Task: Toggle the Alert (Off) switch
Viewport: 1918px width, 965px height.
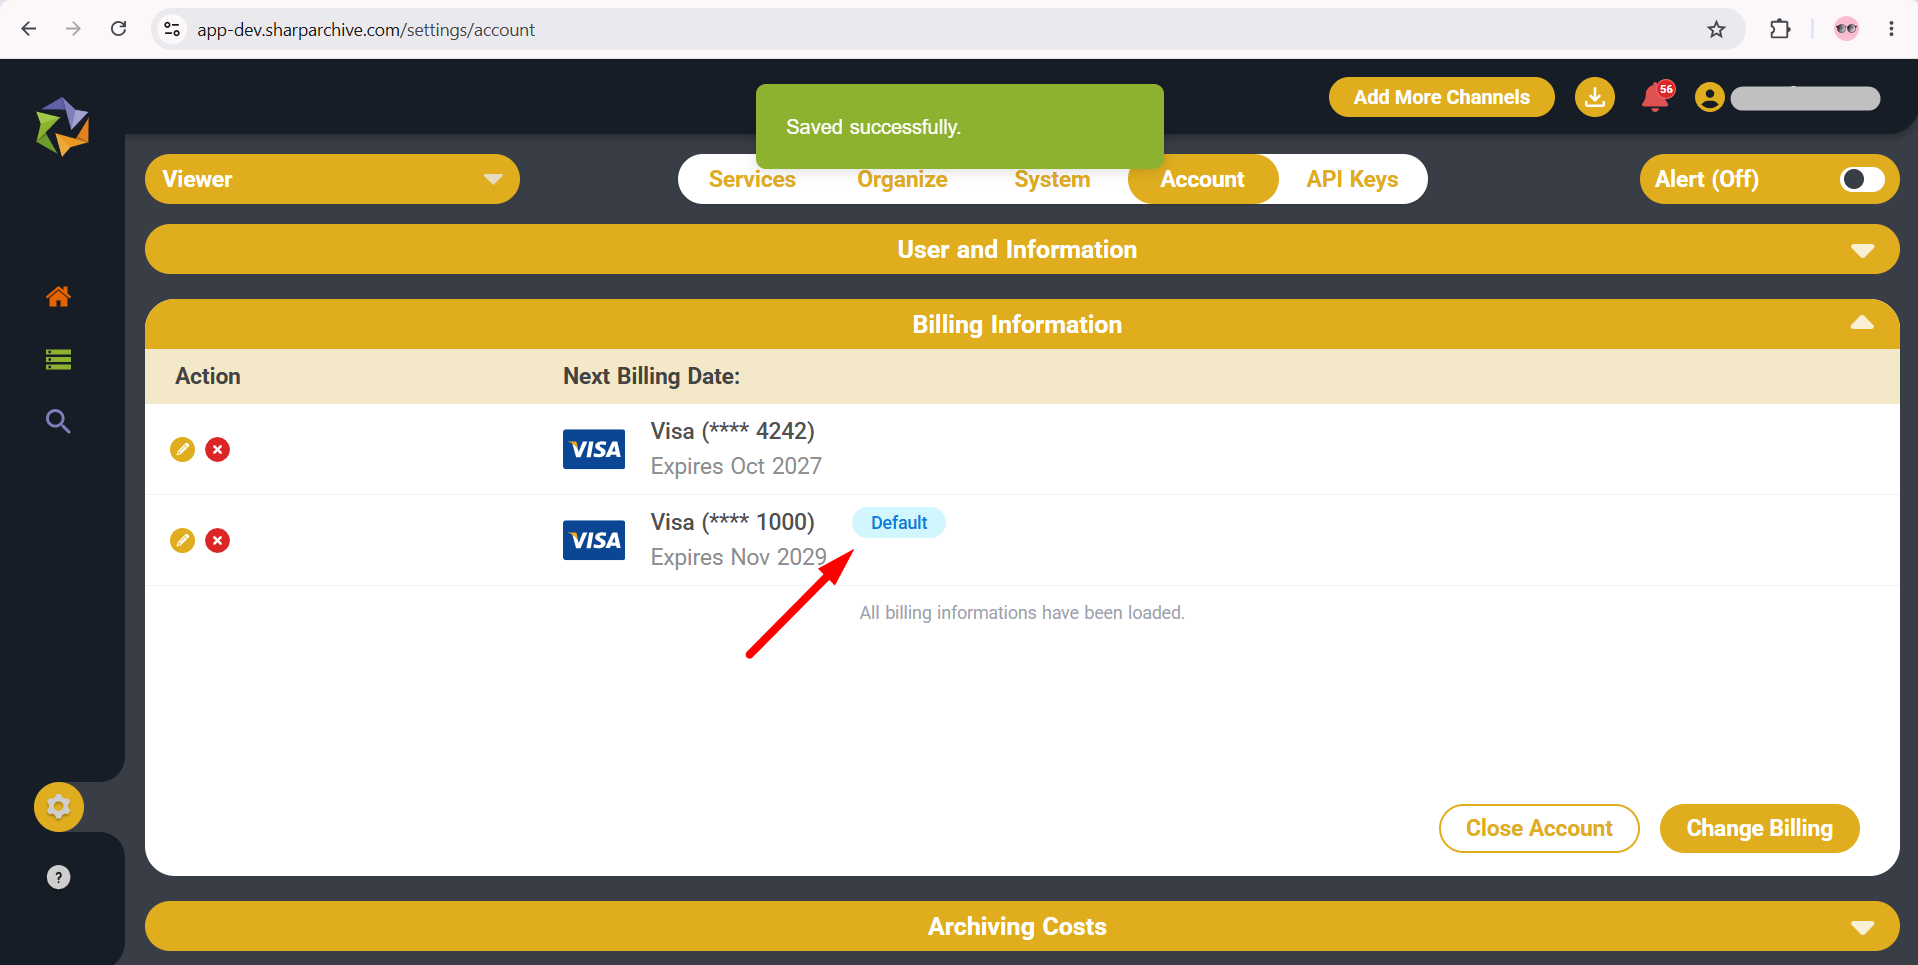Action: pyautogui.click(x=1862, y=179)
